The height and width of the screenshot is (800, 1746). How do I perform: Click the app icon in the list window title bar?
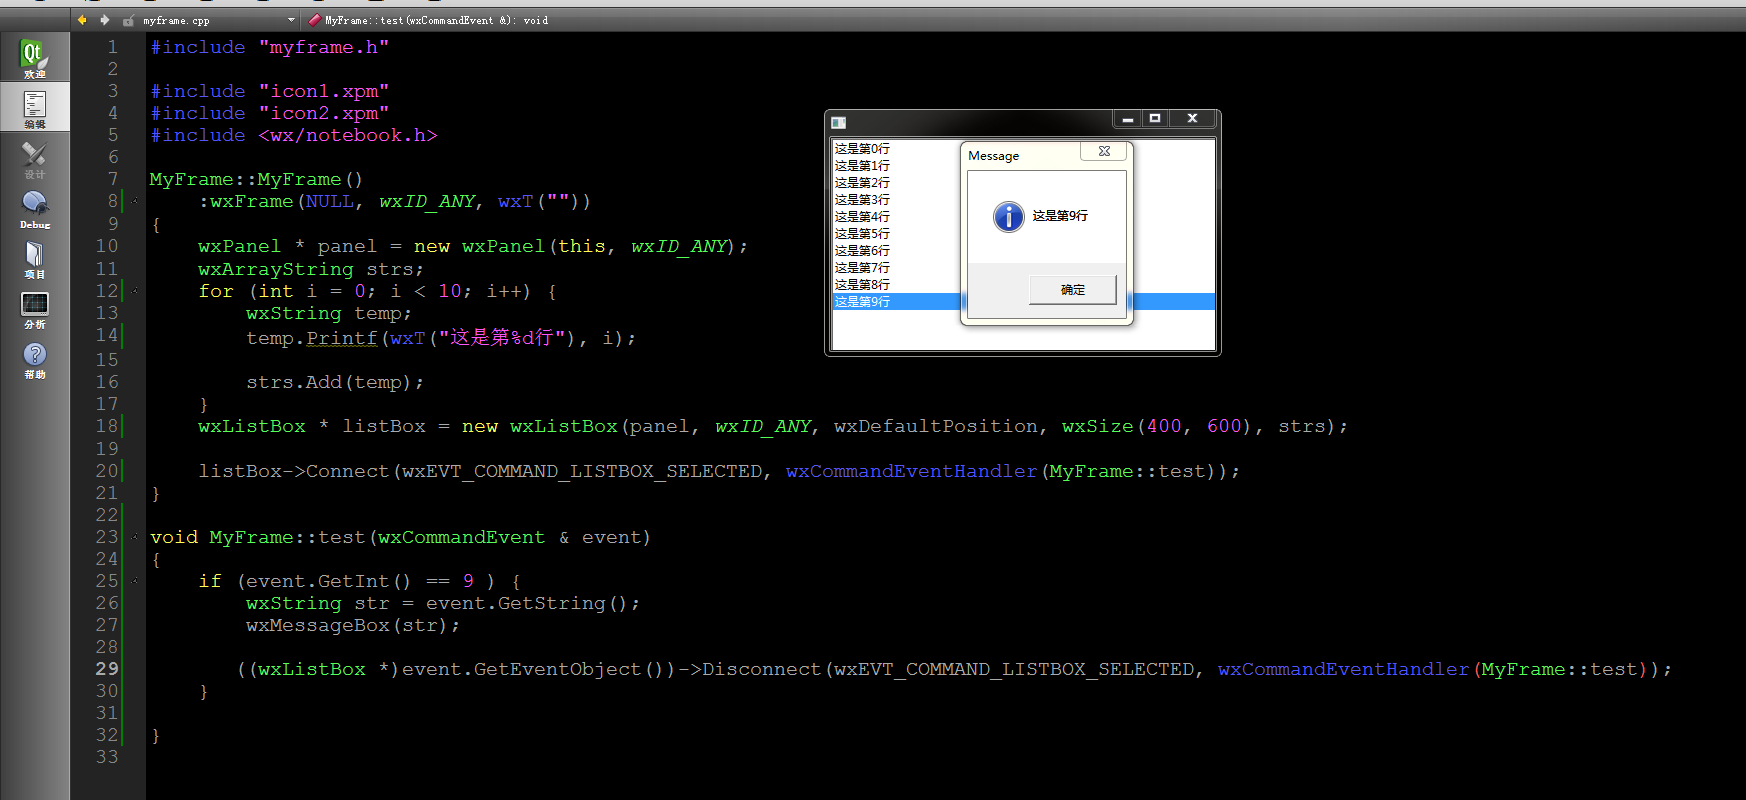coord(839,122)
